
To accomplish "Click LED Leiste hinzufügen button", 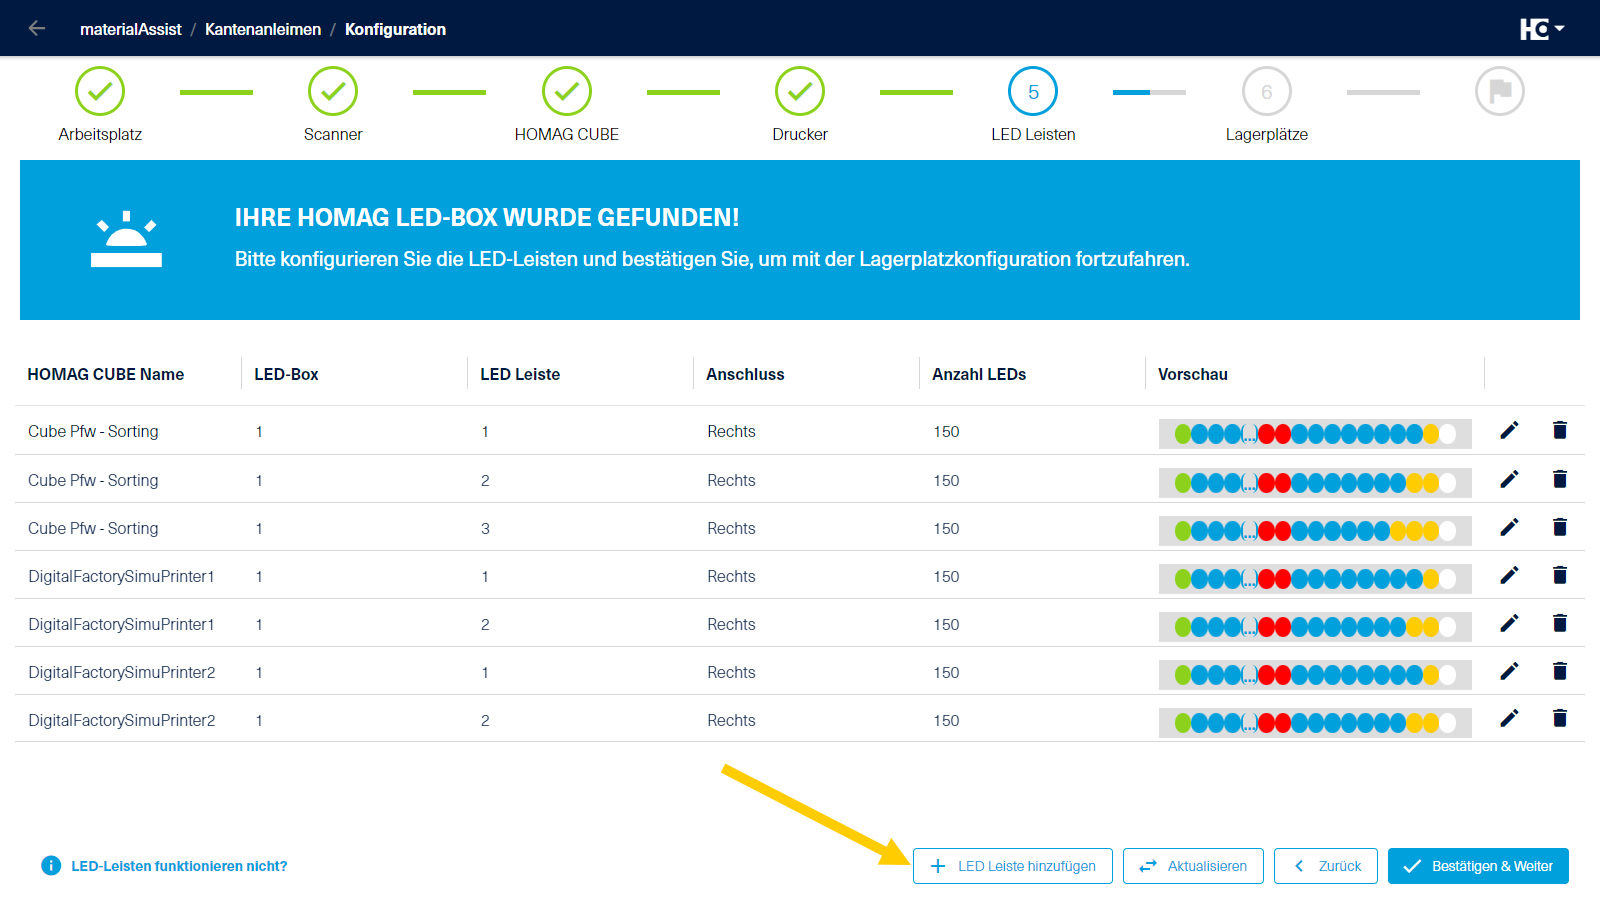I will [1012, 866].
